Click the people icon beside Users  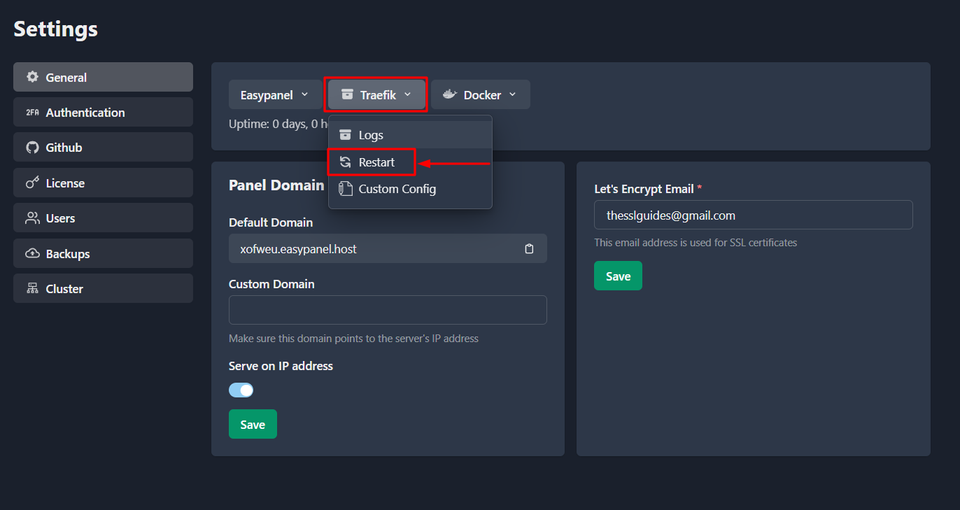pos(33,218)
